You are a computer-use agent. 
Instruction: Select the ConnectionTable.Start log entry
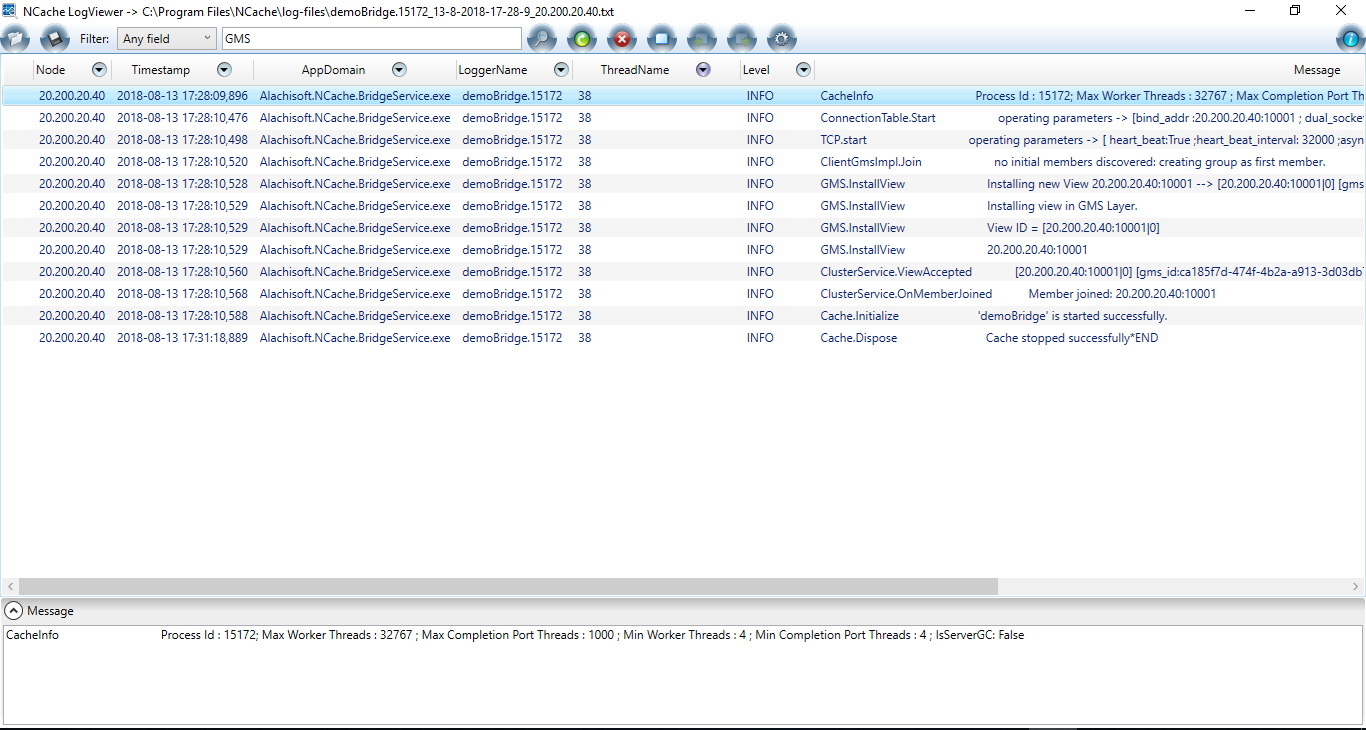point(683,118)
